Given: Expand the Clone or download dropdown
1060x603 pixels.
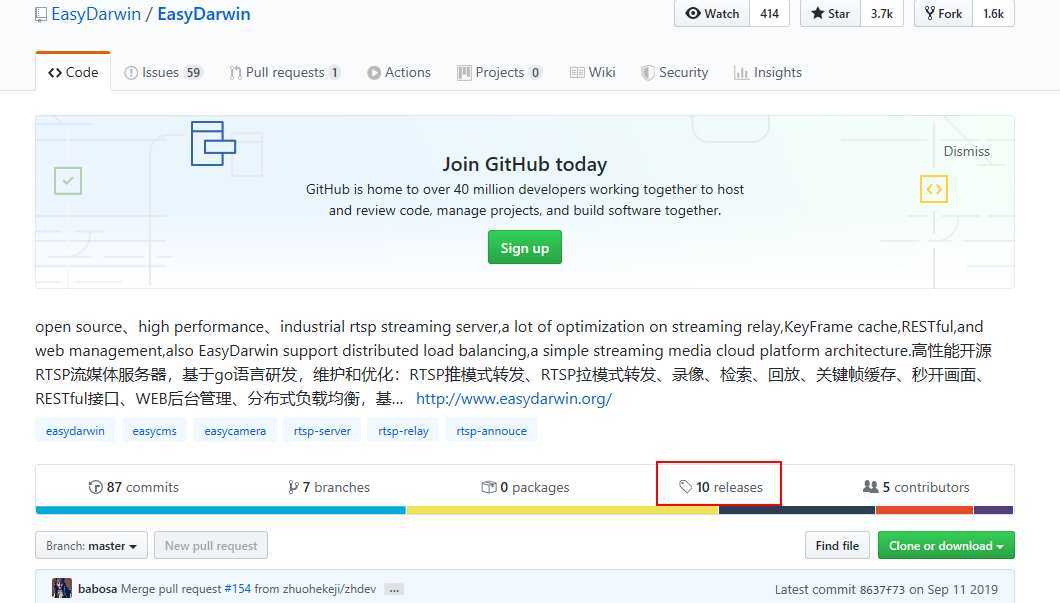Looking at the screenshot, I should 946,546.
